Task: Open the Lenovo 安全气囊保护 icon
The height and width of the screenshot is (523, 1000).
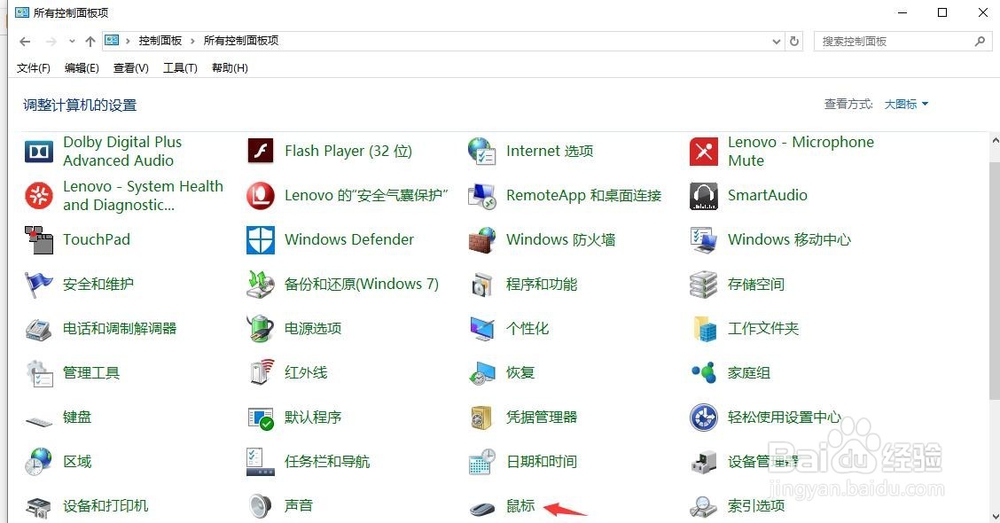Action: click(x=260, y=196)
